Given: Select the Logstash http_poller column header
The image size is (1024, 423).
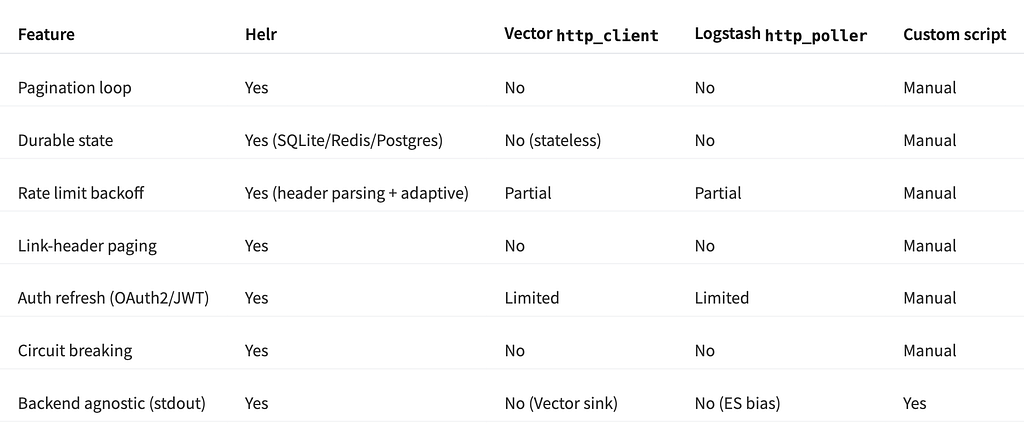Looking at the screenshot, I should tap(781, 35).
